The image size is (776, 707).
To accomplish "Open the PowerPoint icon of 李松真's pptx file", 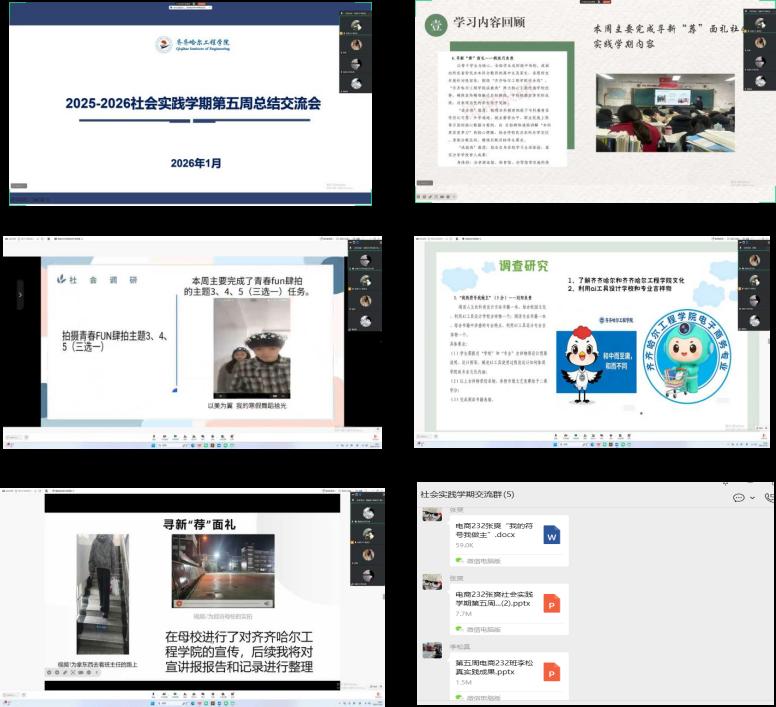I will click(551, 671).
